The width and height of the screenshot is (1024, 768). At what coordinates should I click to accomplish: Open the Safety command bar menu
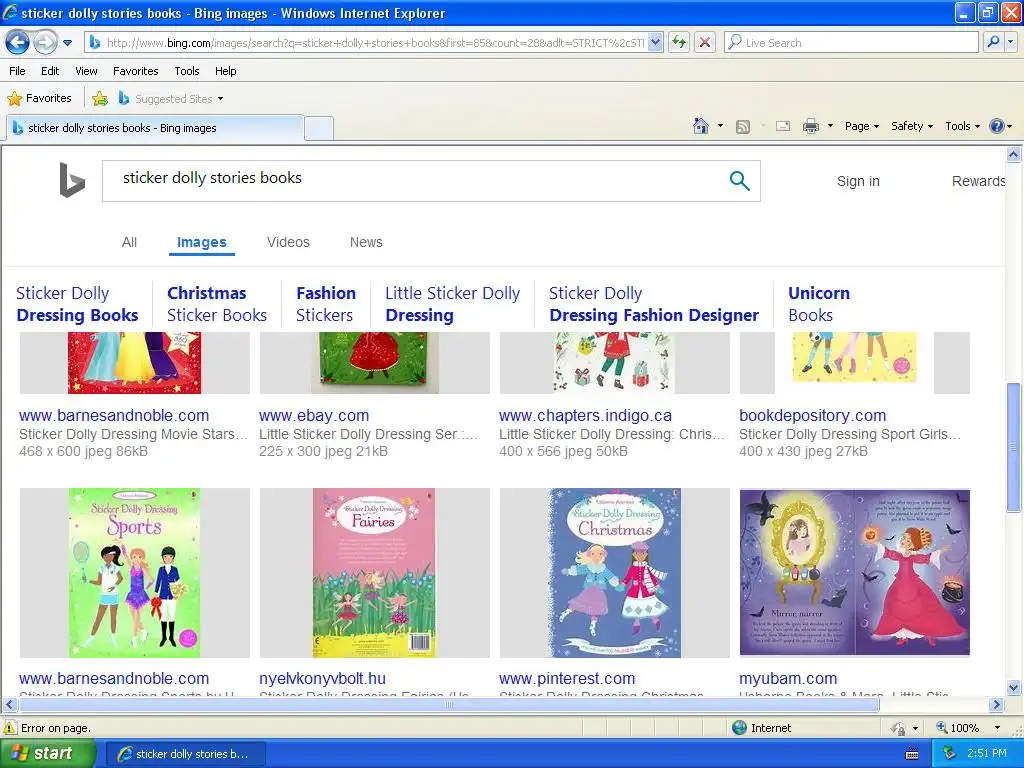912,126
